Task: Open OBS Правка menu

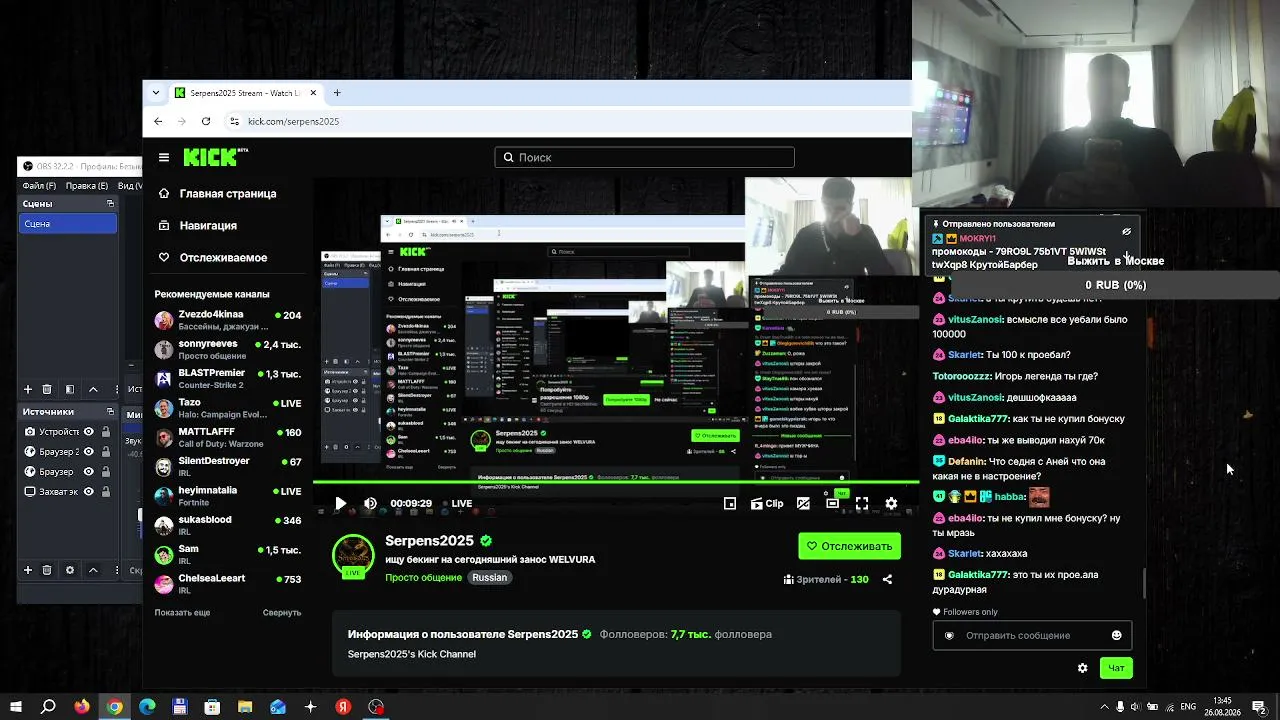Action: point(86,186)
